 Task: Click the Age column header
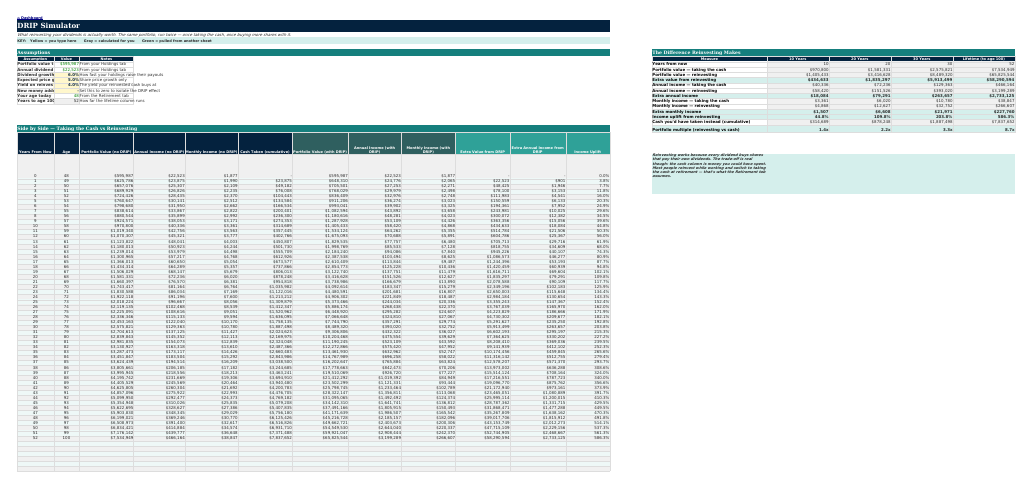pyautogui.click(x=66, y=144)
